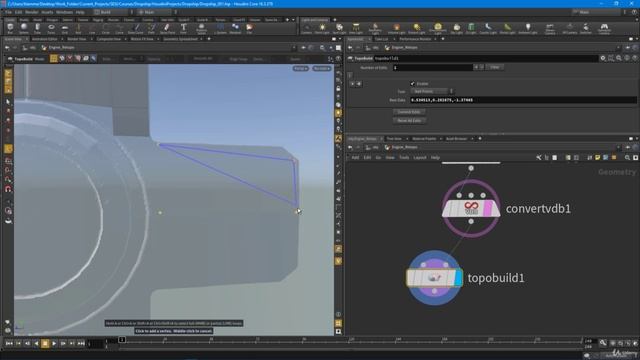This screenshot has height=360, width=640.
Task: Select the Font shelf tool
Action: point(183,29)
